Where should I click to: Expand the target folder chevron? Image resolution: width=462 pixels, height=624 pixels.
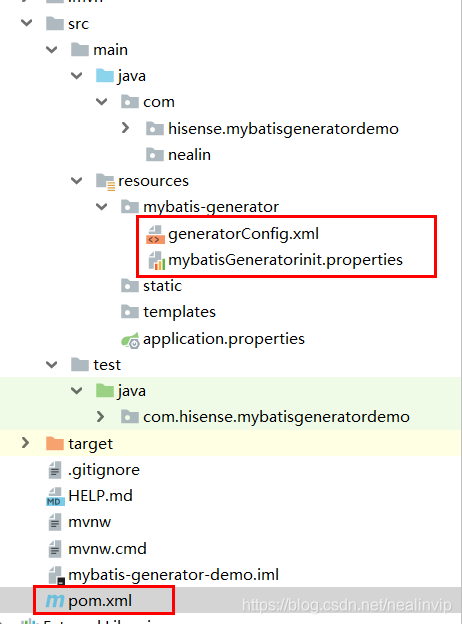[25, 443]
